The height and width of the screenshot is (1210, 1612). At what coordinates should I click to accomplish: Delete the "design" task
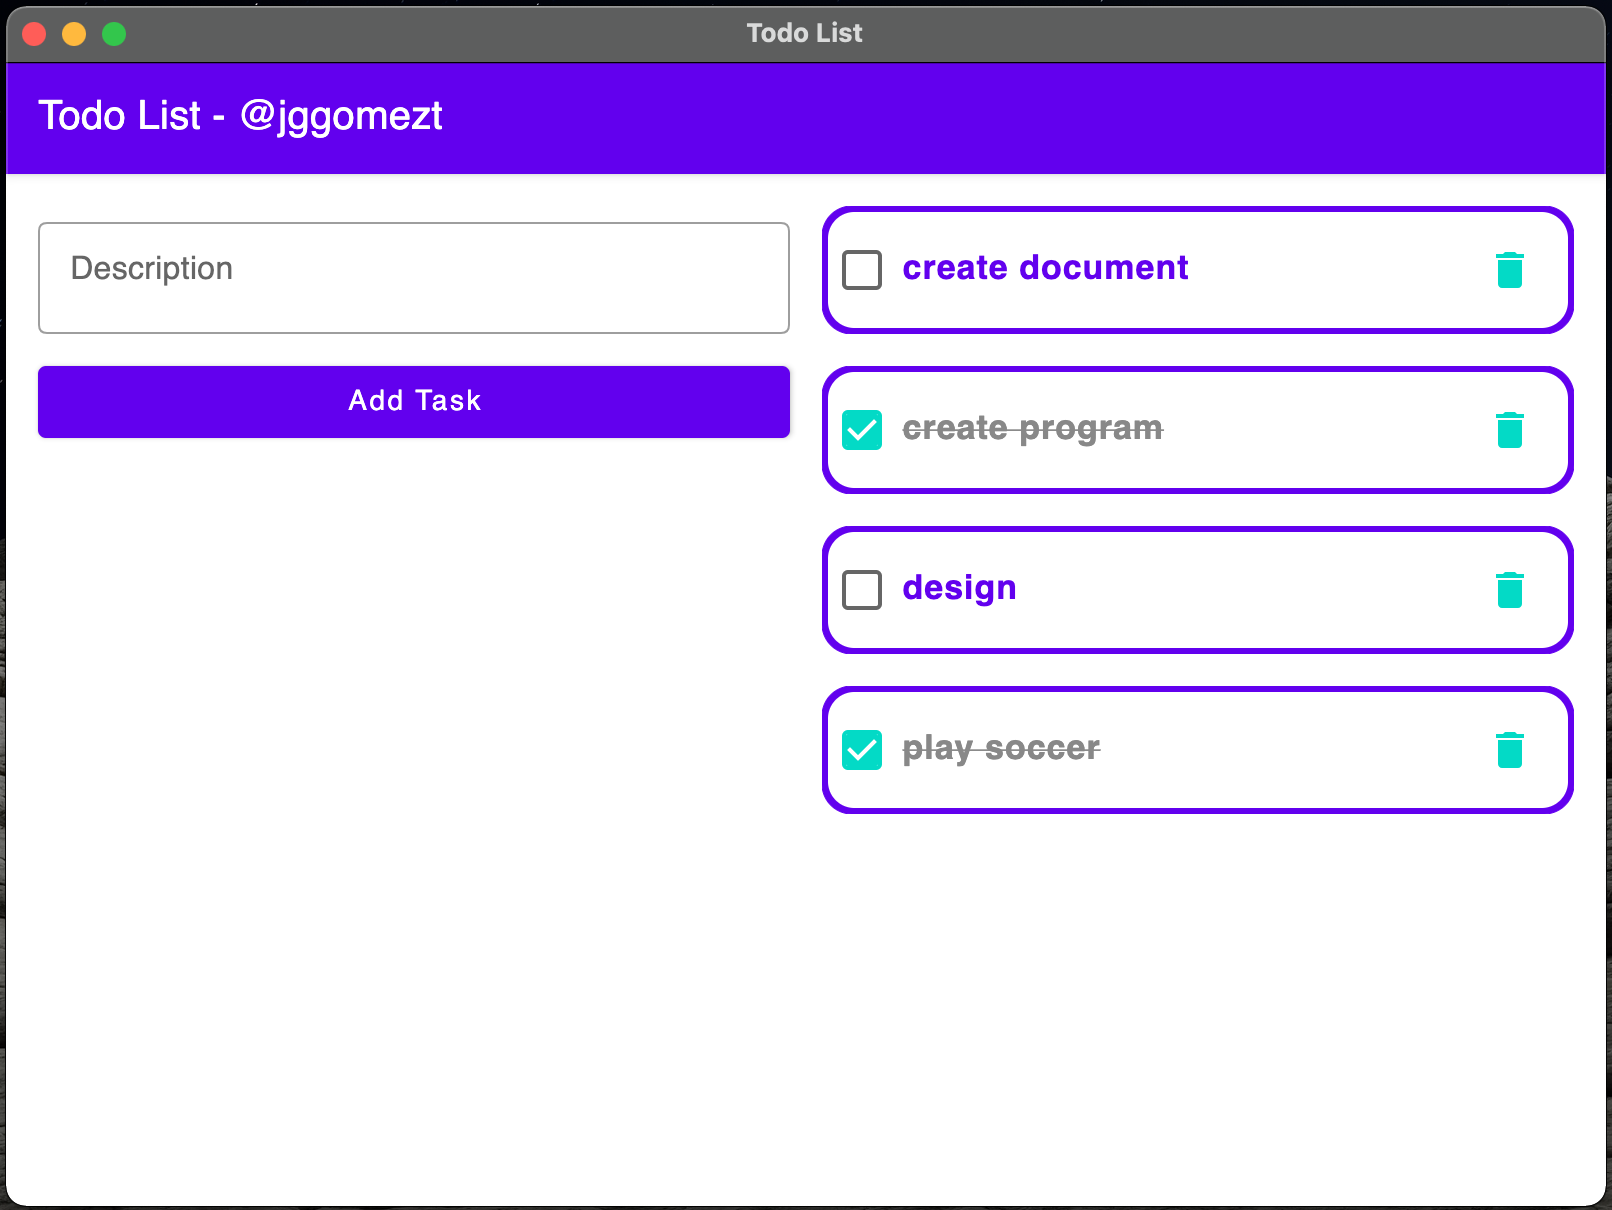(x=1509, y=589)
